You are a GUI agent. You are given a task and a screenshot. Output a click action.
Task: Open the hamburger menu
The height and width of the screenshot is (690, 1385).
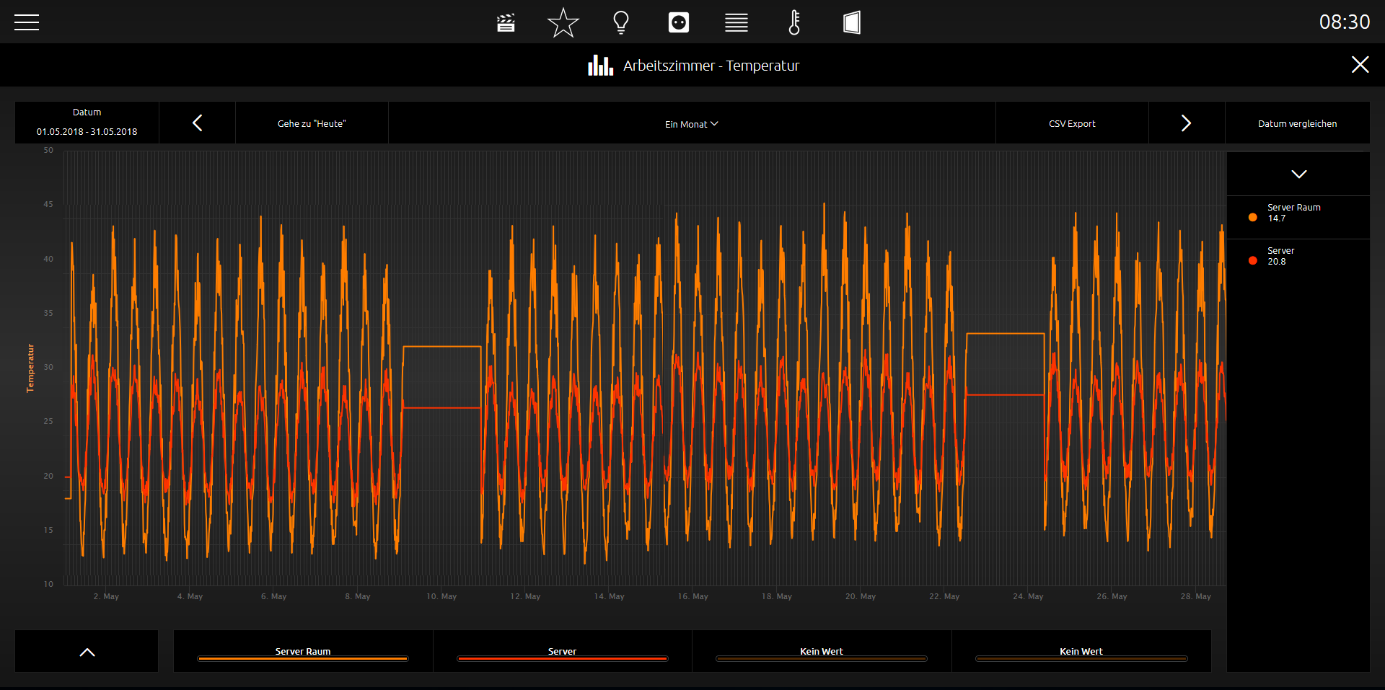point(27,22)
